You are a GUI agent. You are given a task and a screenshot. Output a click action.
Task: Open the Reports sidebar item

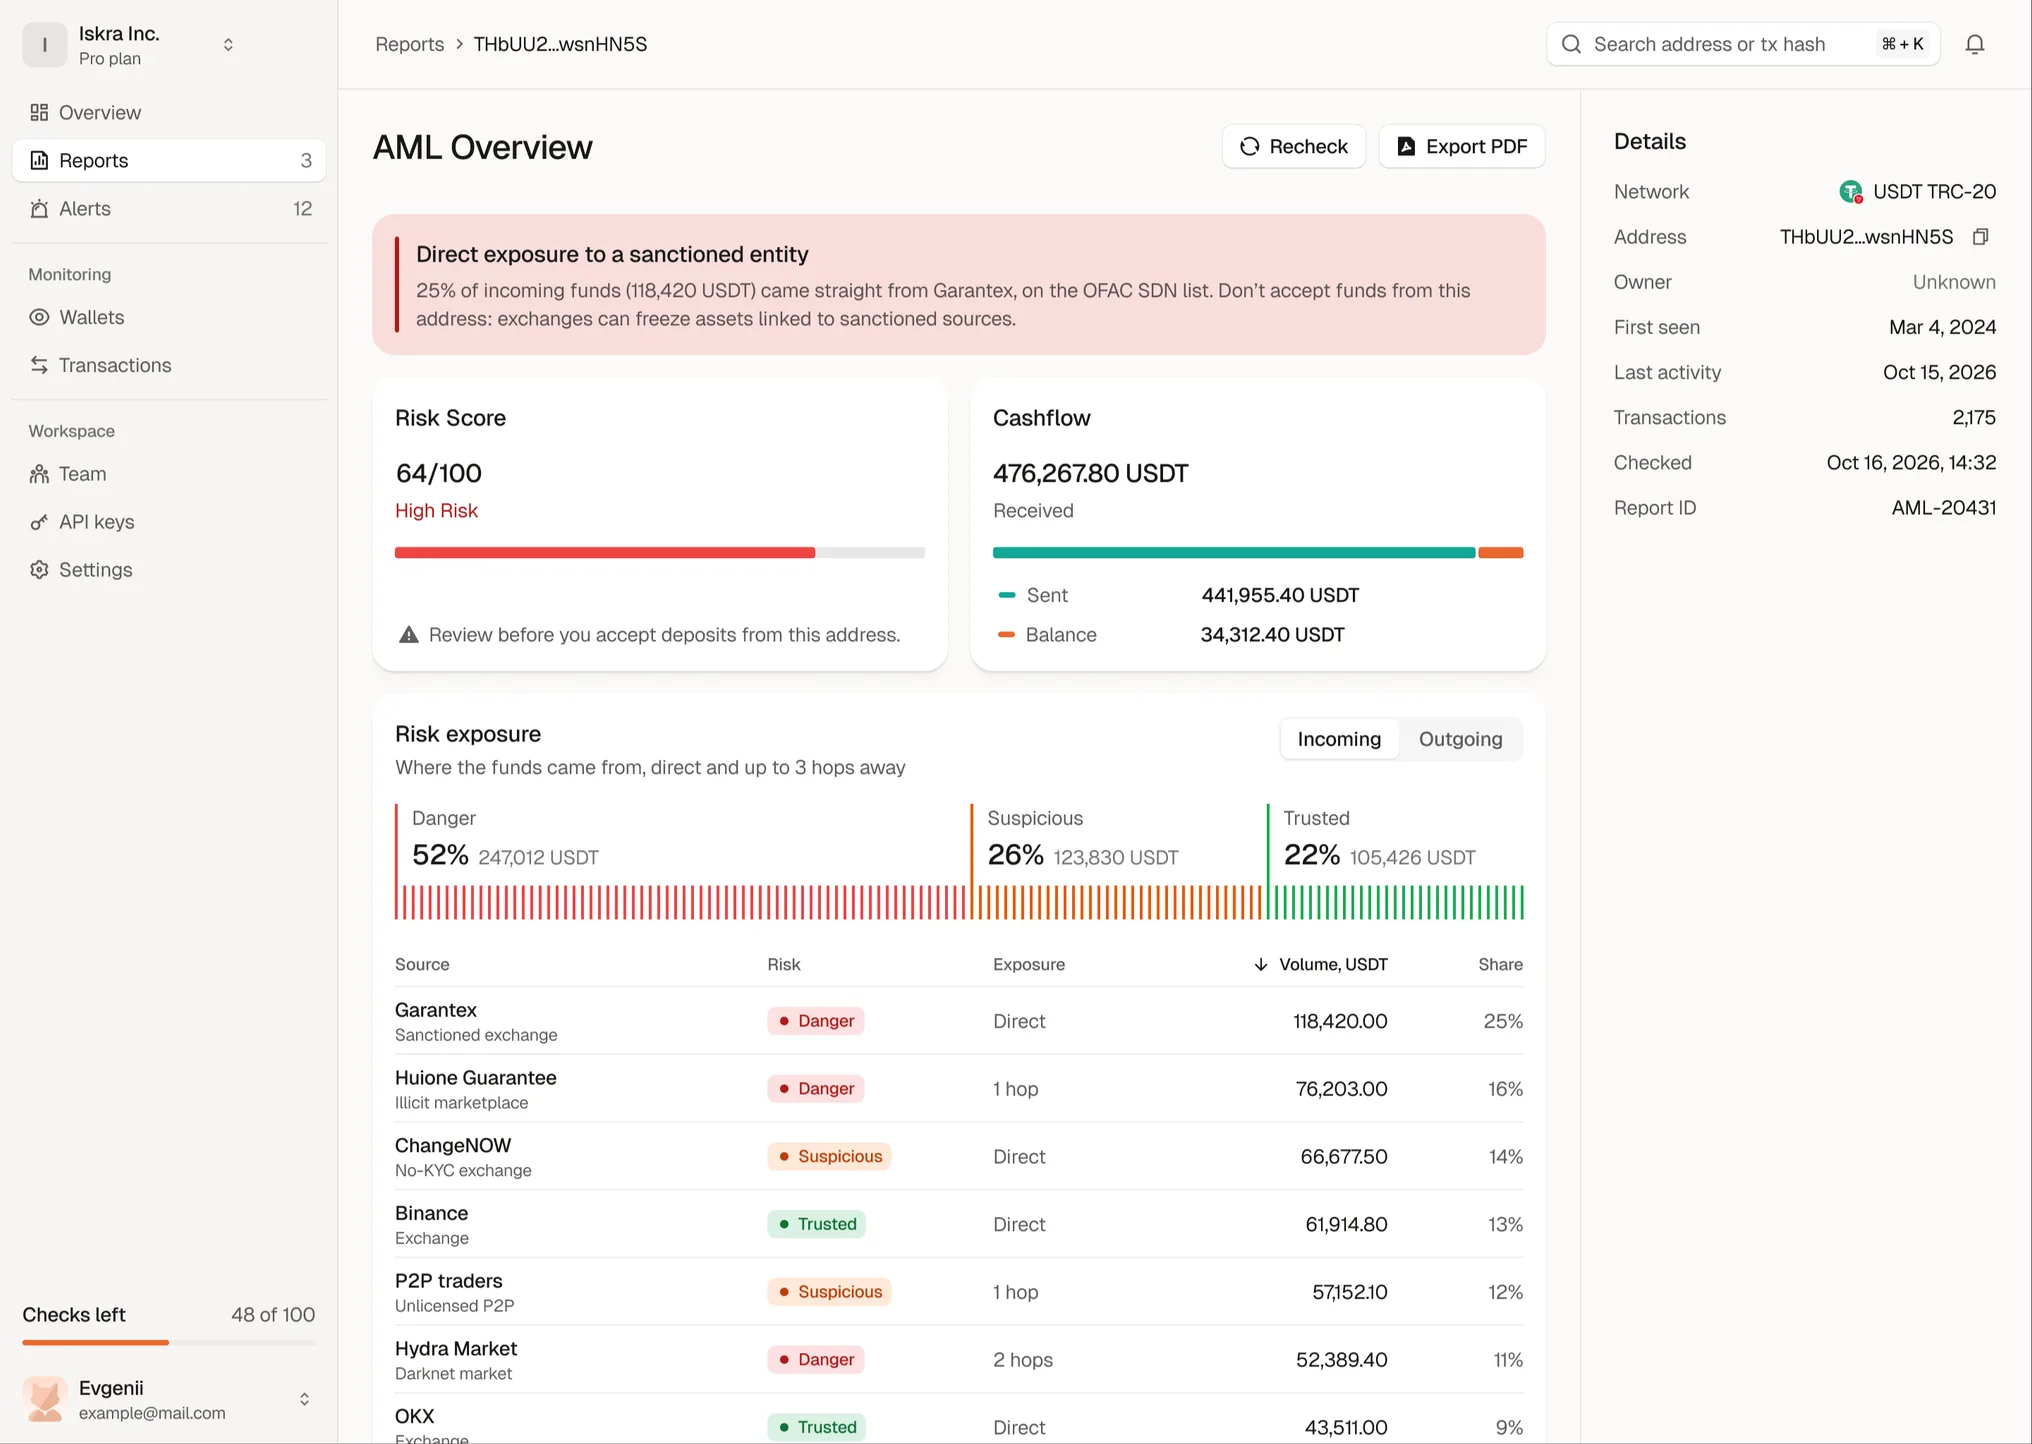tap(169, 160)
